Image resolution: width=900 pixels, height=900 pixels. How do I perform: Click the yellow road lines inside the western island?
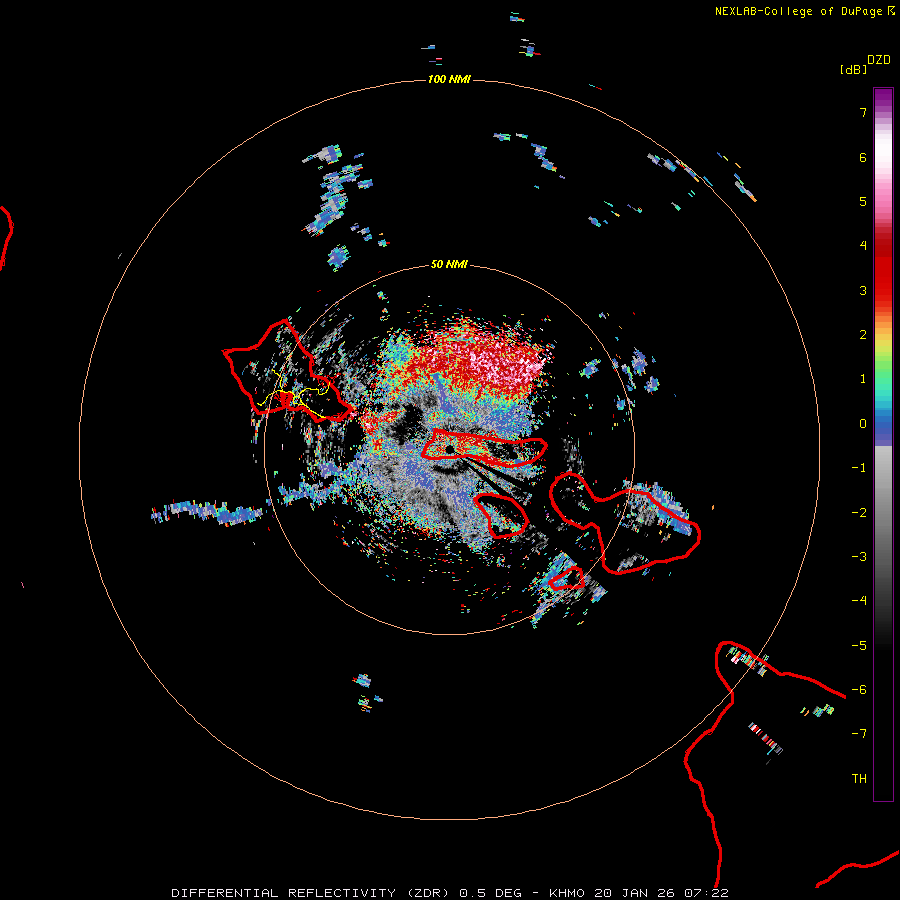(x=293, y=395)
